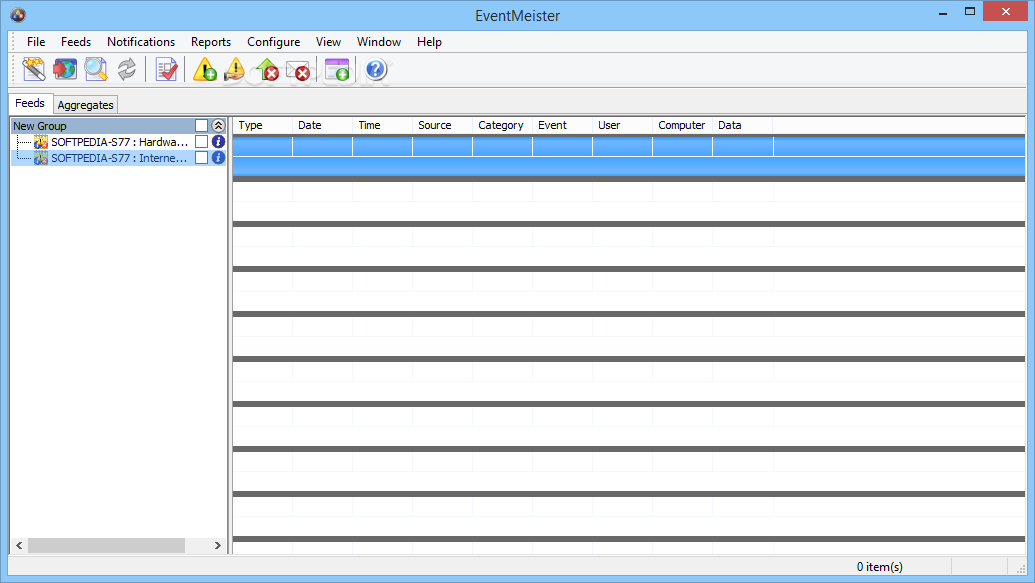Screen dimensions: 1035x583
Task: Tick checkbox for SOFTPEDIA-S77 Hardware feed
Action: pyautogui.click(x=201, y=141)
